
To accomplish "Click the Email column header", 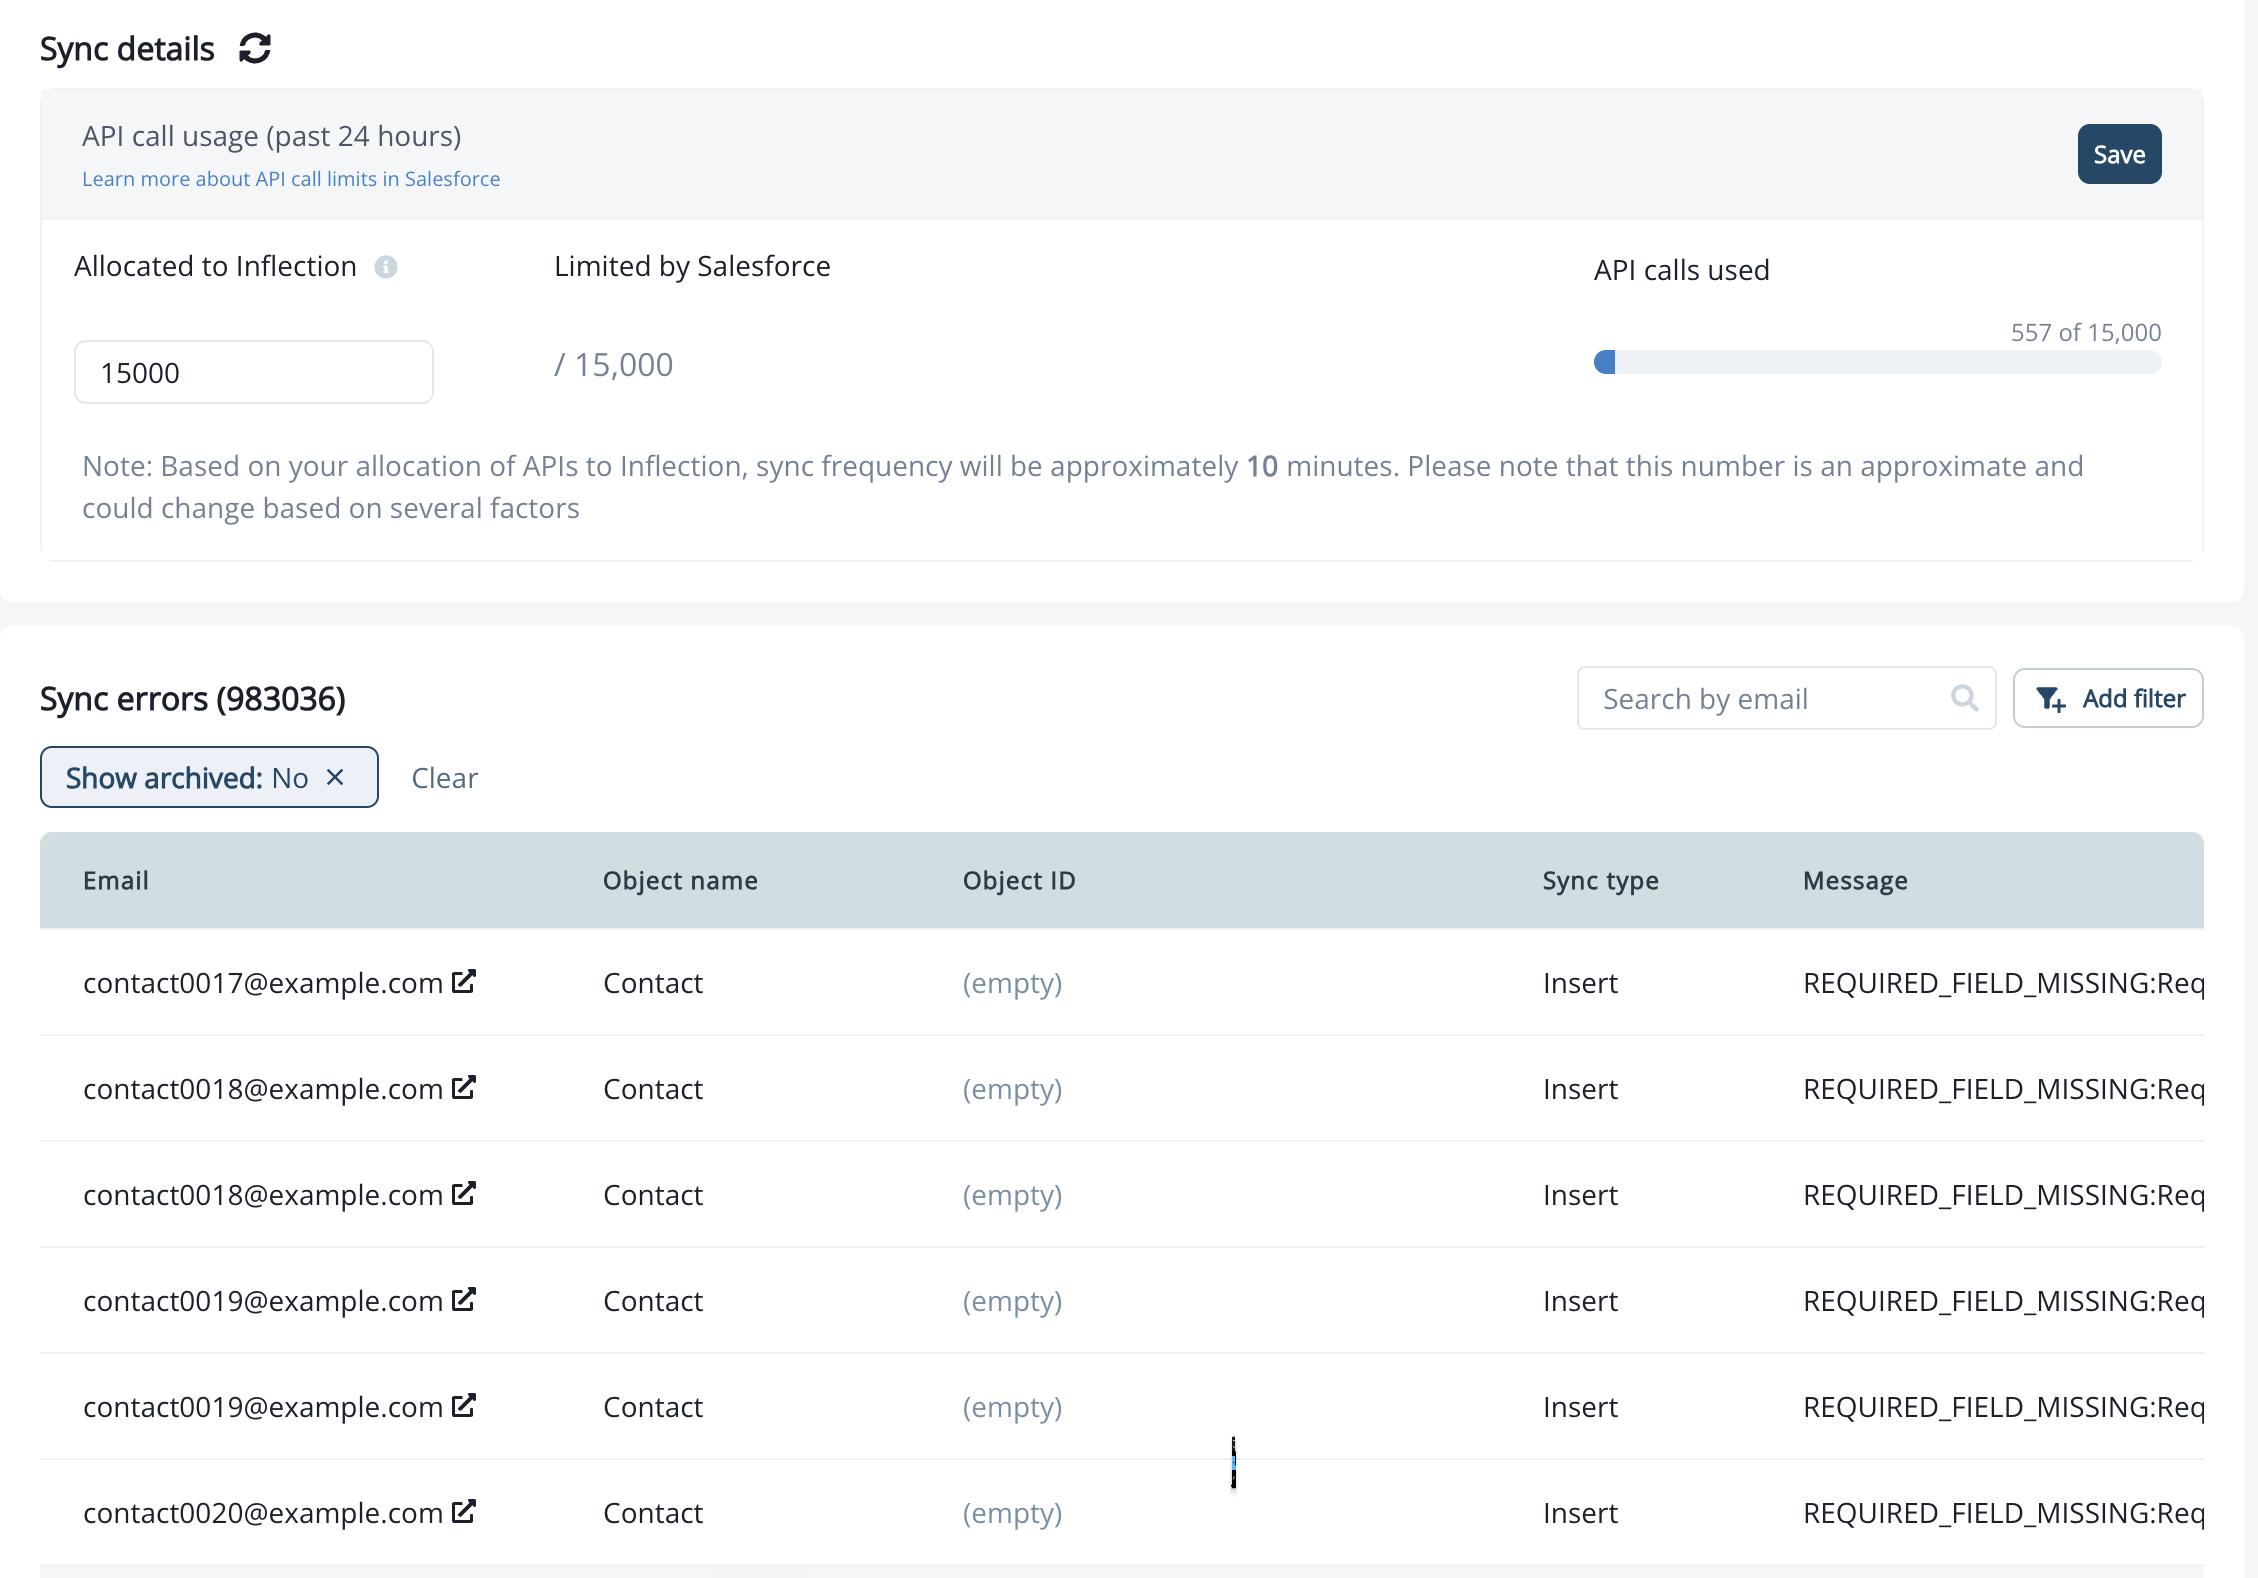I will click(116, 880).
